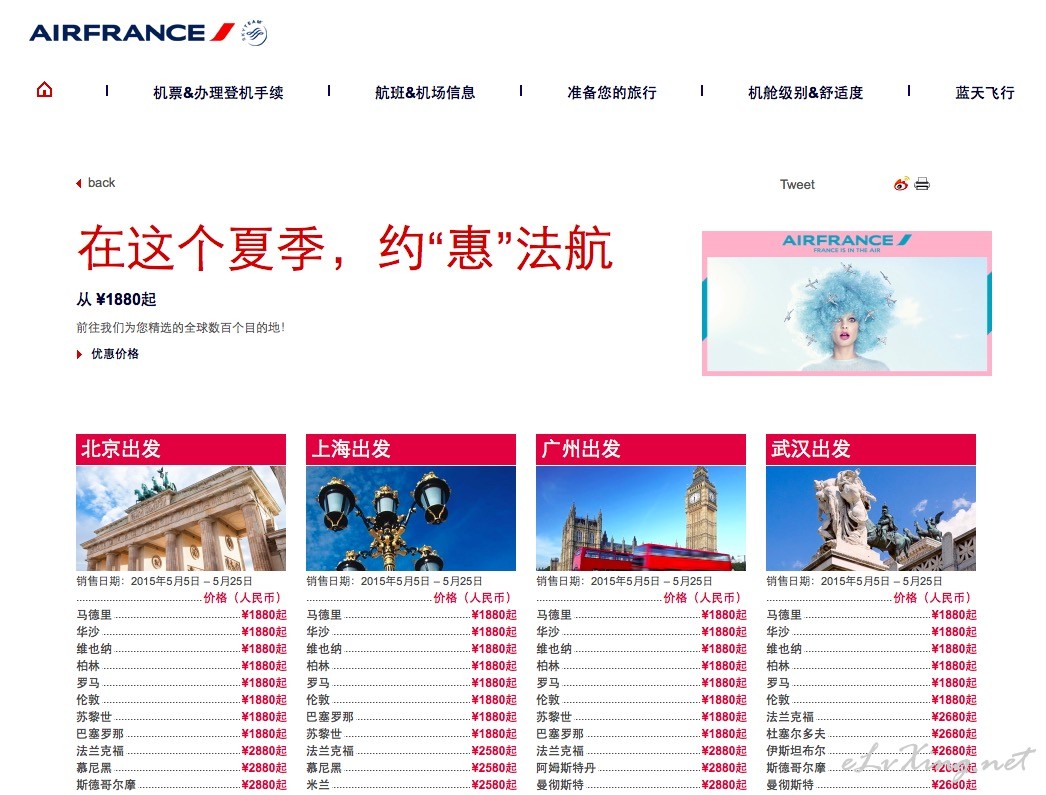Screen dimensions: 1046x795
Task: Click the 价格（人民币）label under 上海出发
Action: 473,598
